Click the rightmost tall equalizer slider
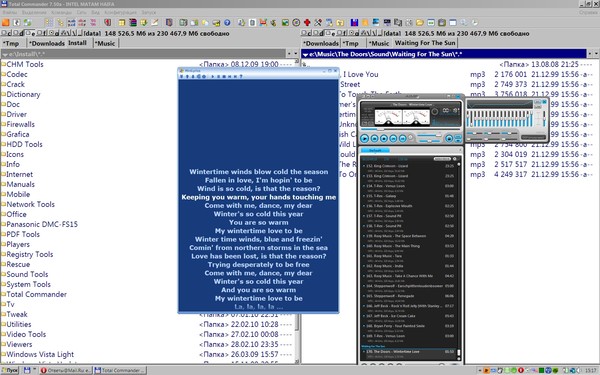The width and height of the screenshot is (600, 375). (x=544, y=119)
